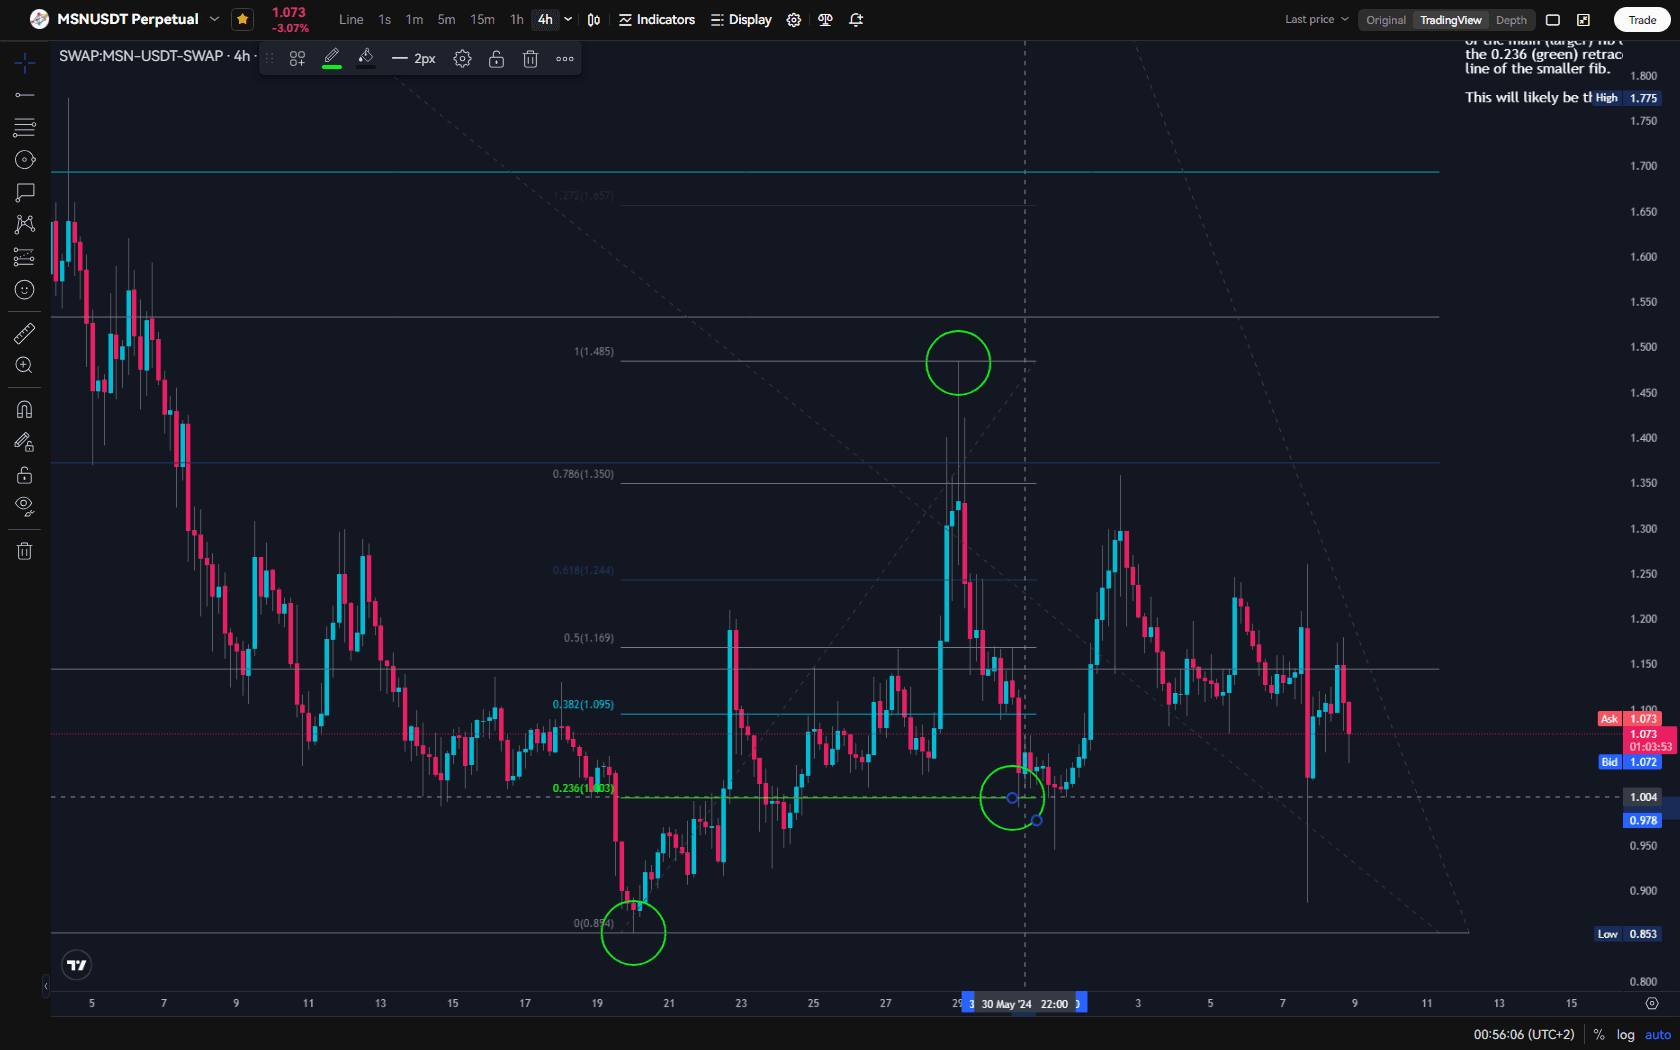This screenshot has width=1680, height=1050.
Task: Activate the zoom in tool
Action: tap(25, 366)
